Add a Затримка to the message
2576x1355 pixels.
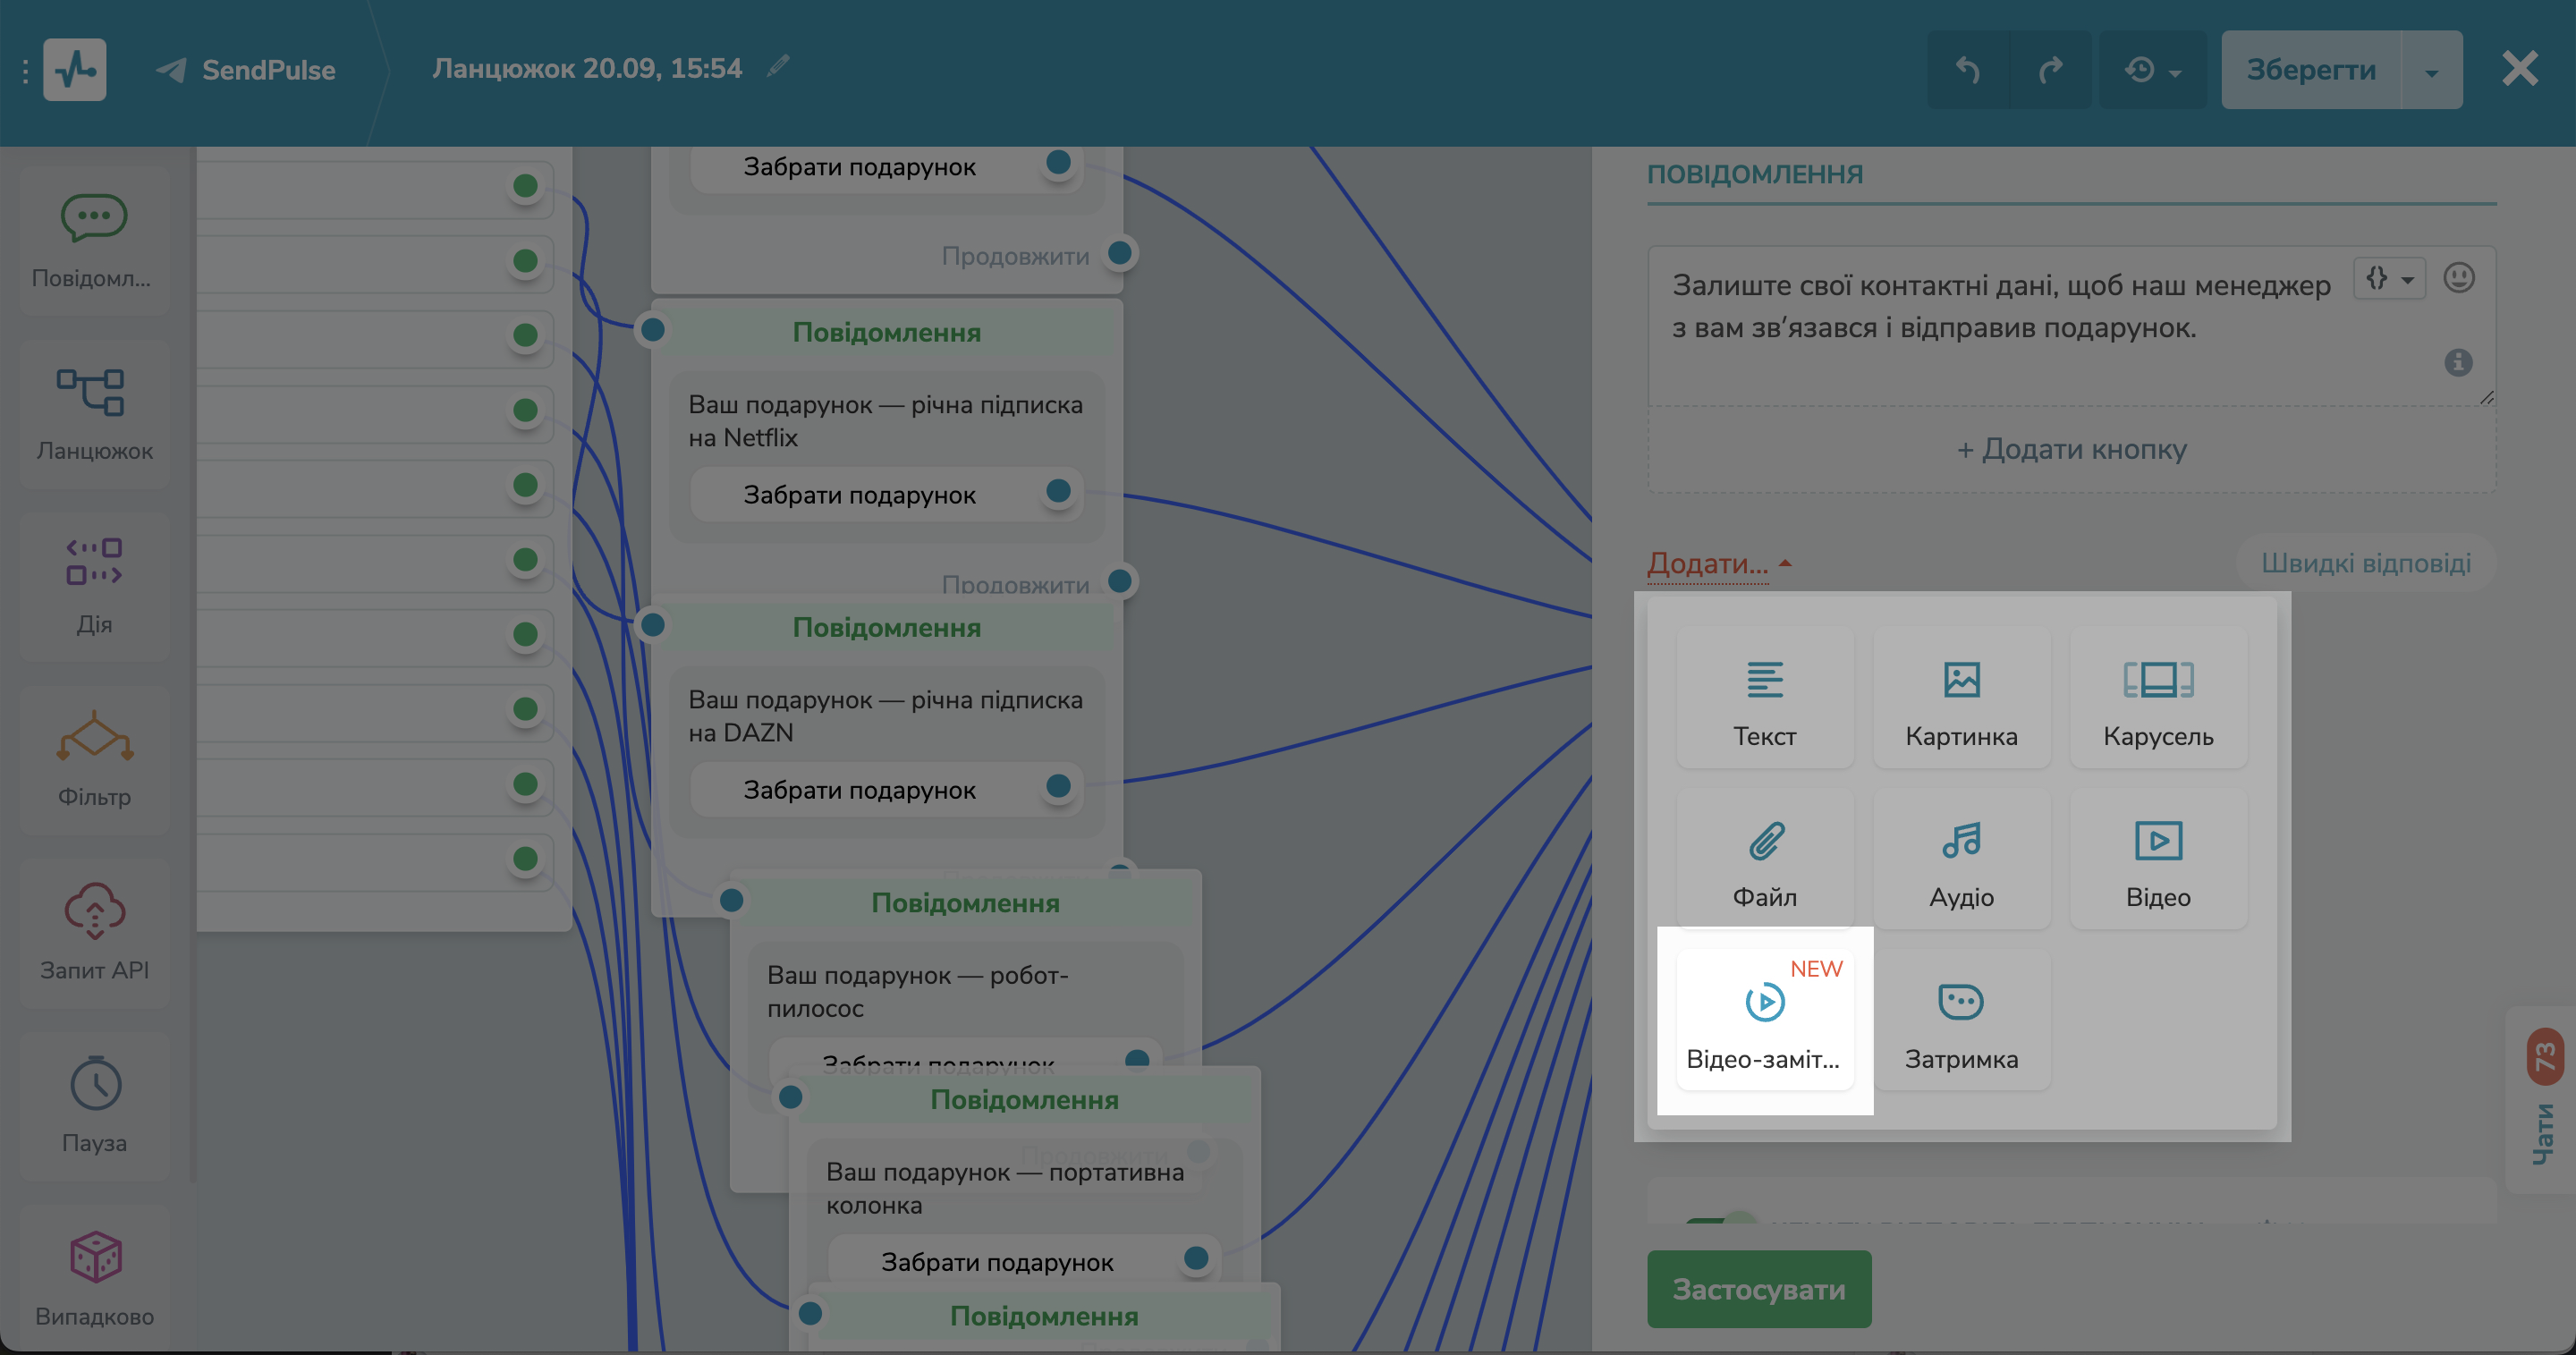(x=1961, y=1020)
